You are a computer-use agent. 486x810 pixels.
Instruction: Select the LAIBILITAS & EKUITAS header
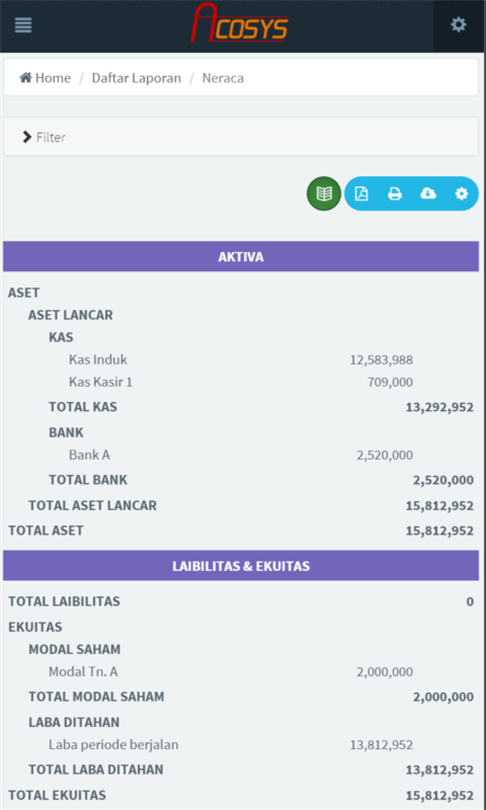(241, 566)
